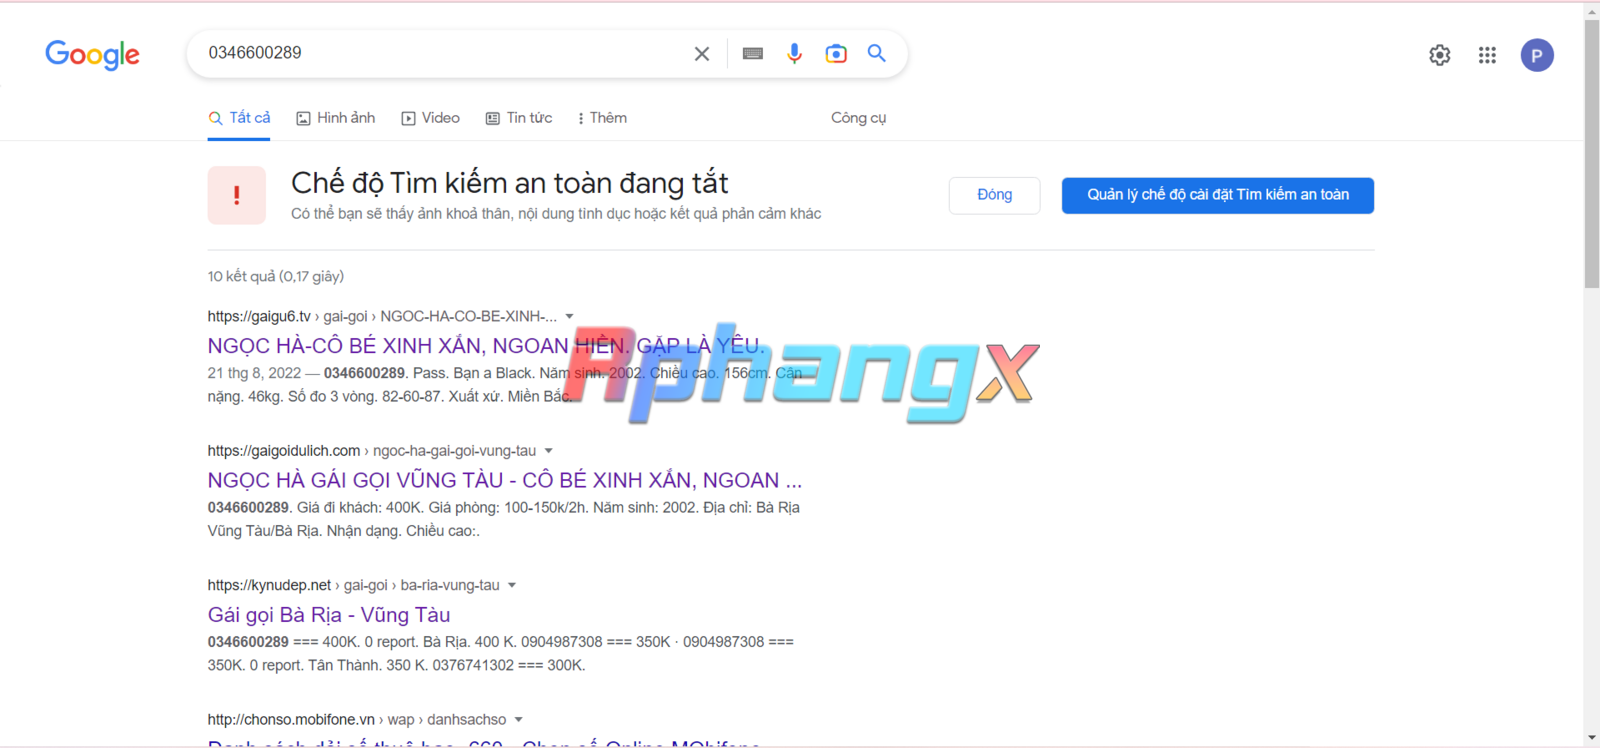1600x748 pixels.
Task: Click the heading Chế độ Tìm kiếm an toàn đang tắt
Action: [510, 183]
